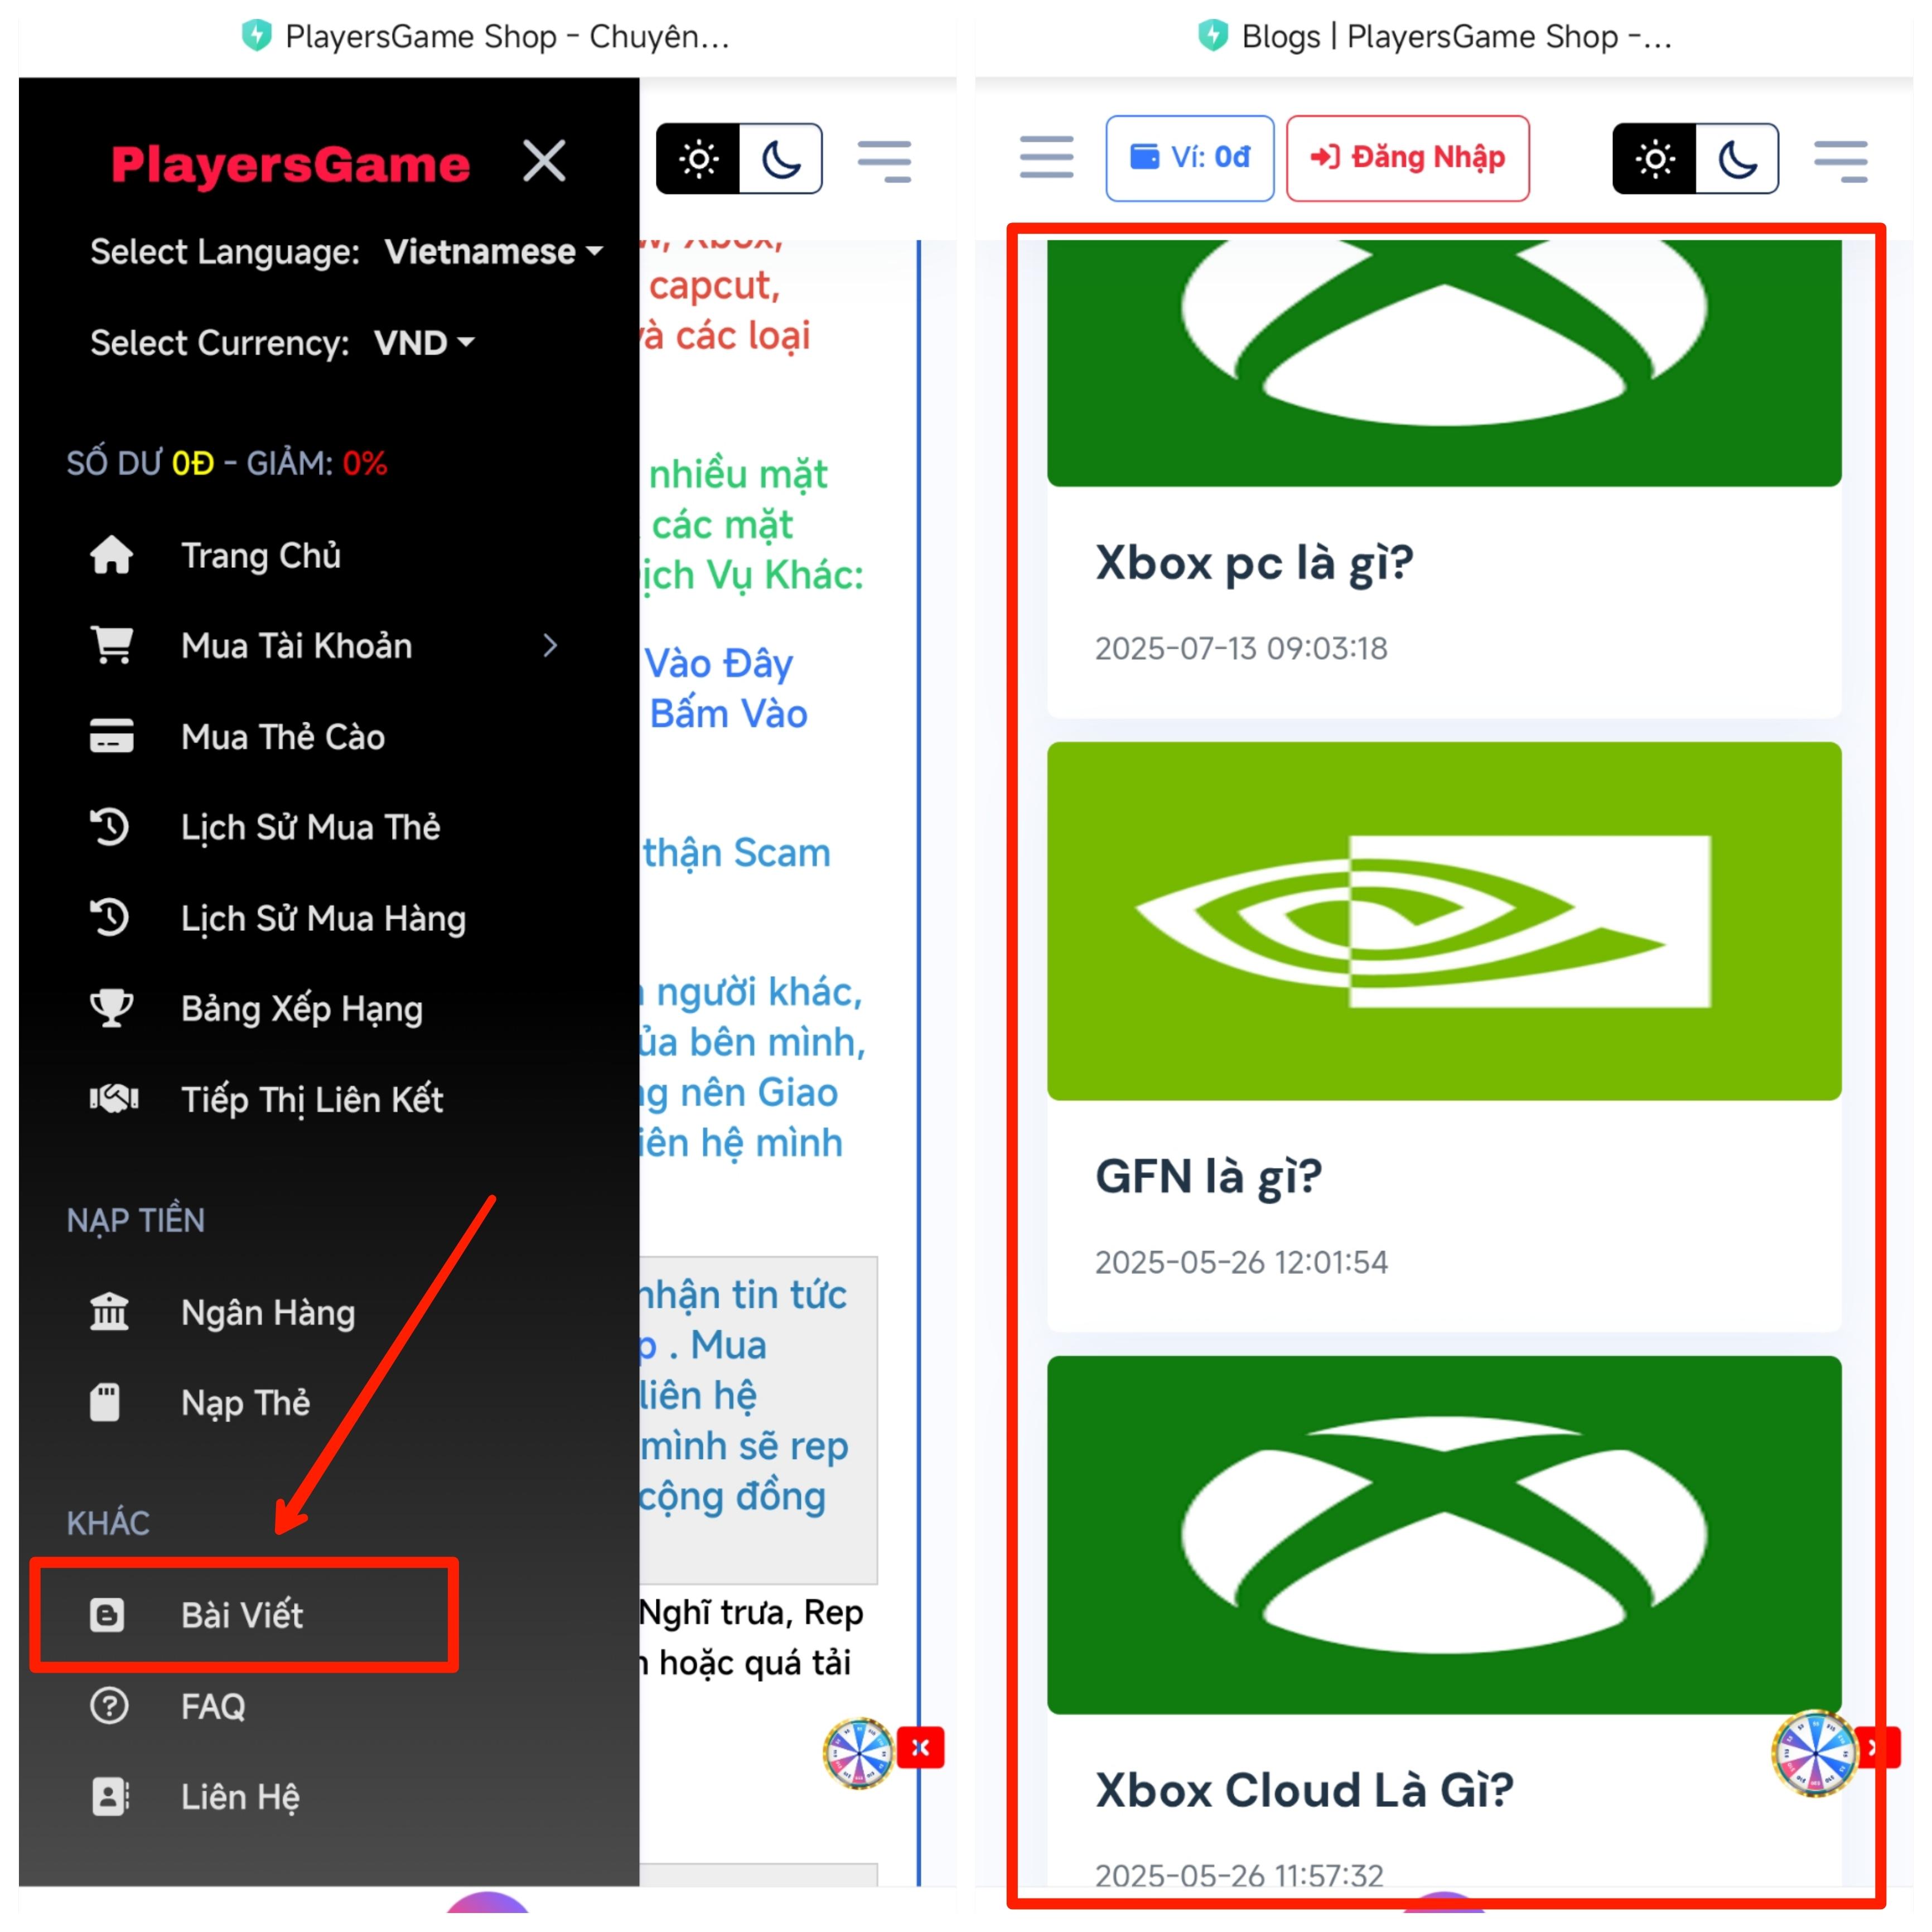The image size is (1932, 1932).
Task: Click the Đăng Nhập login button
Action: click(1407, 158)
